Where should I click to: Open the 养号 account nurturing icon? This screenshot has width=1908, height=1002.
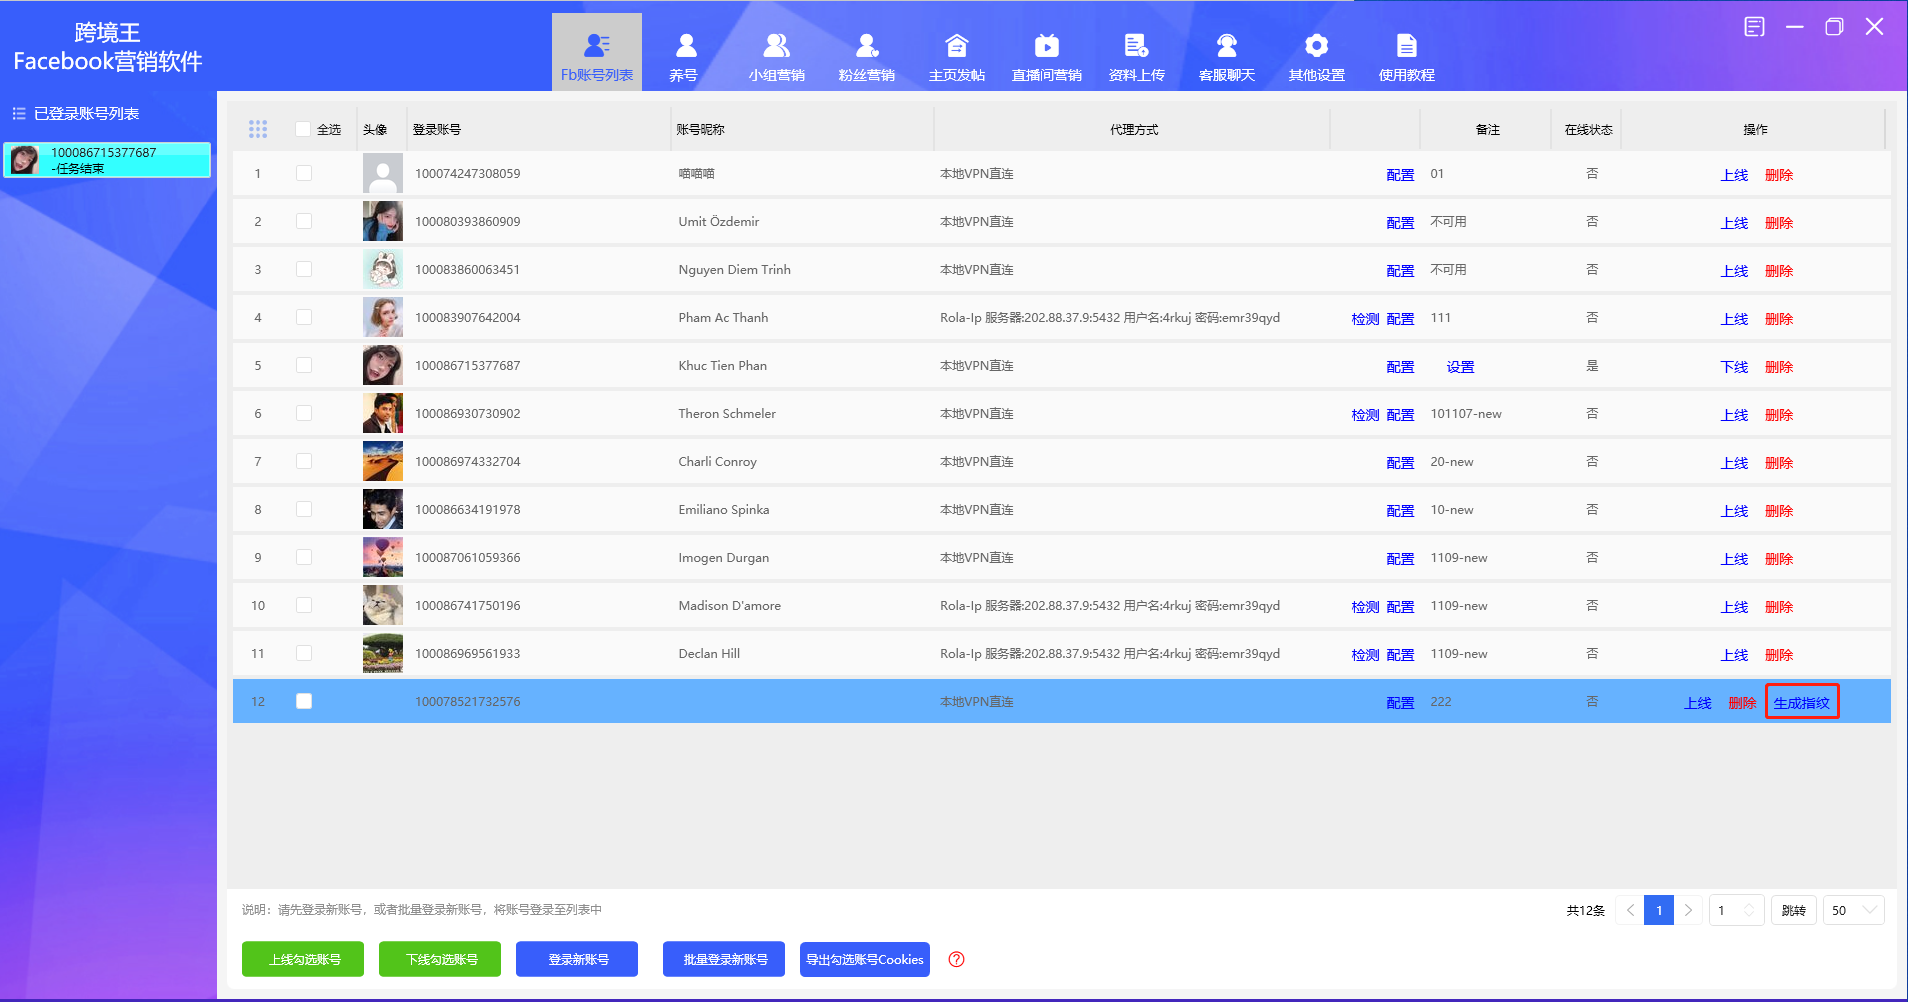click(685, 46)
